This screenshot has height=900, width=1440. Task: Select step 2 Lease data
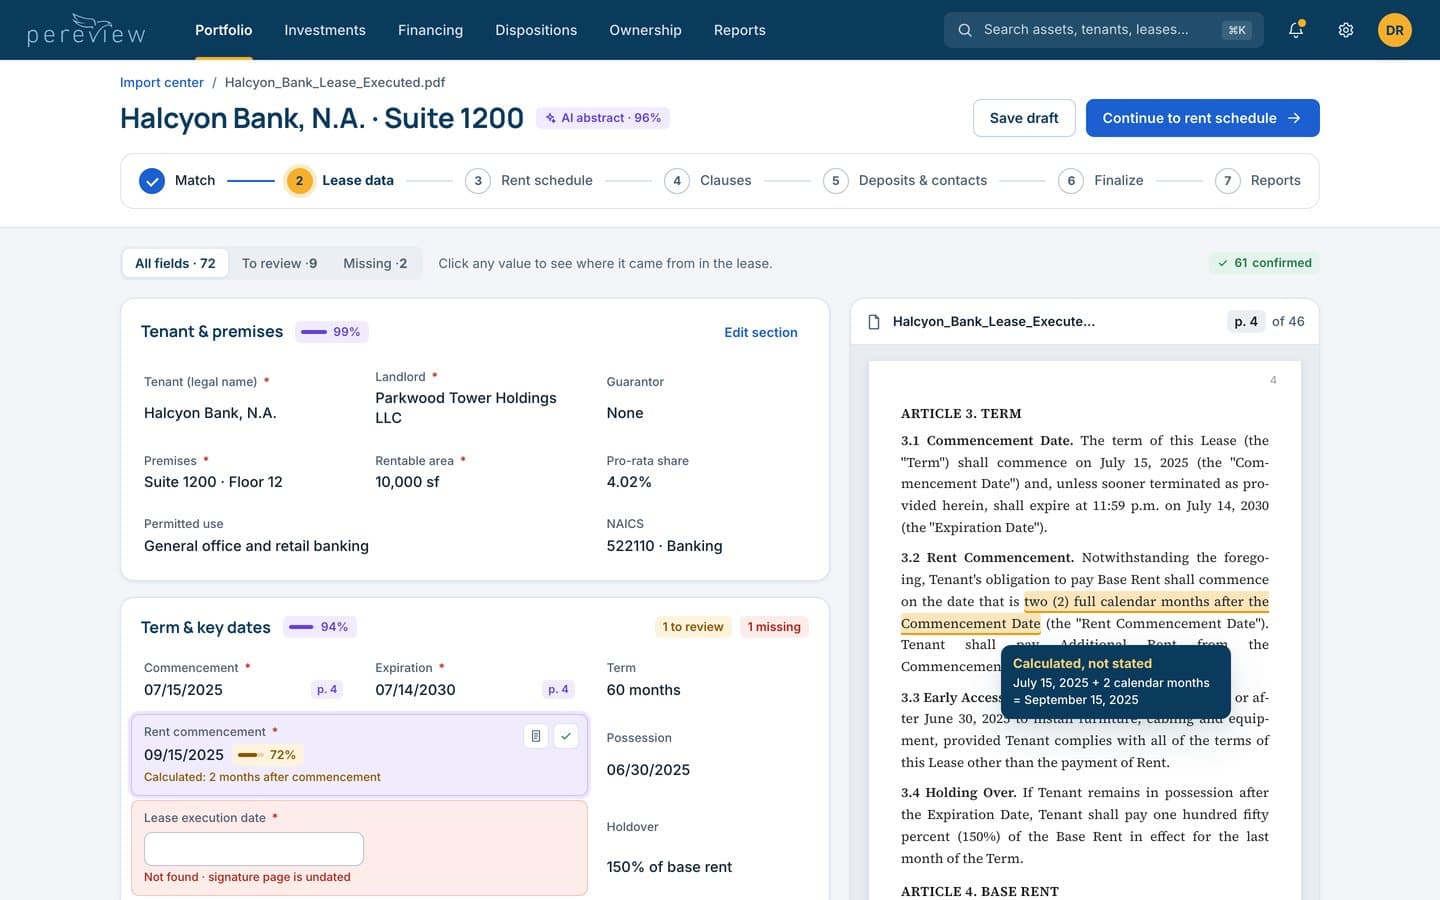[x=340, y=181]
